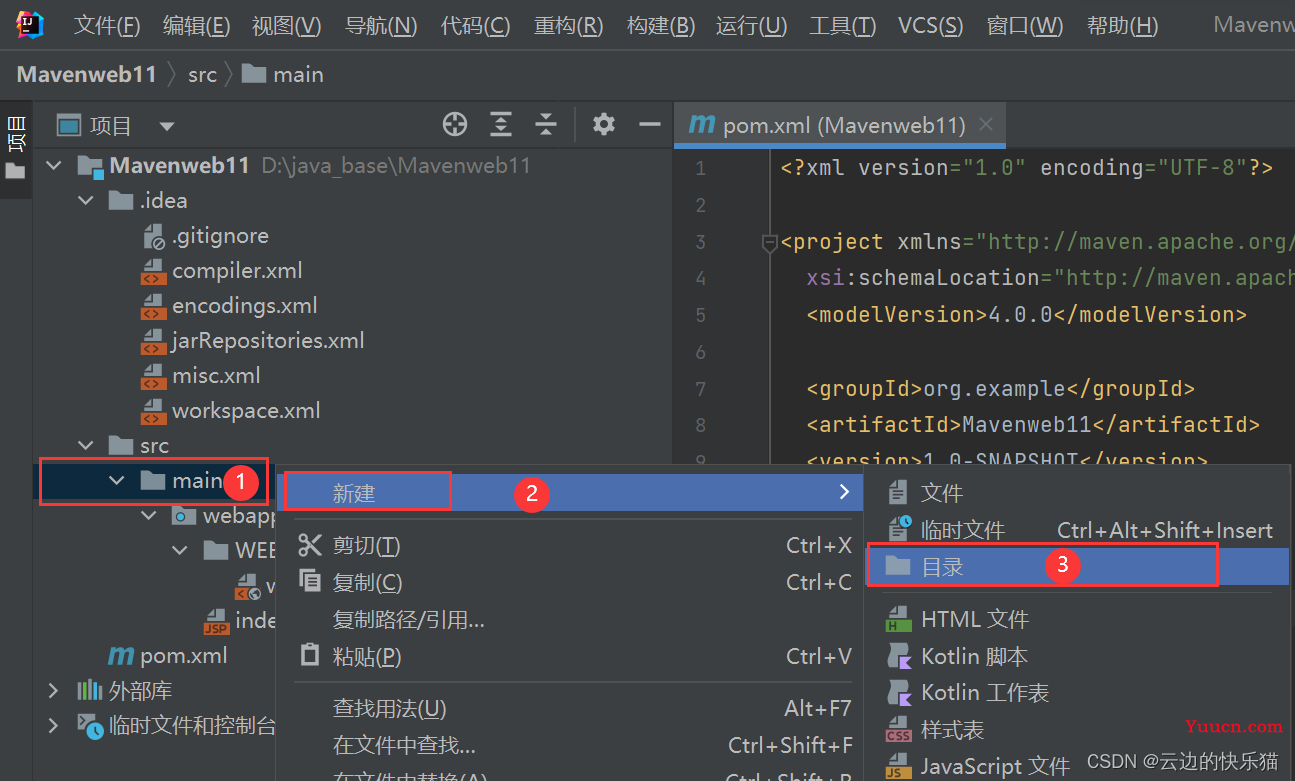Select Kotlin 工作表 in submenu
The height and width of the screenshot is (781, 1295).
click(x=1077, y=693)
